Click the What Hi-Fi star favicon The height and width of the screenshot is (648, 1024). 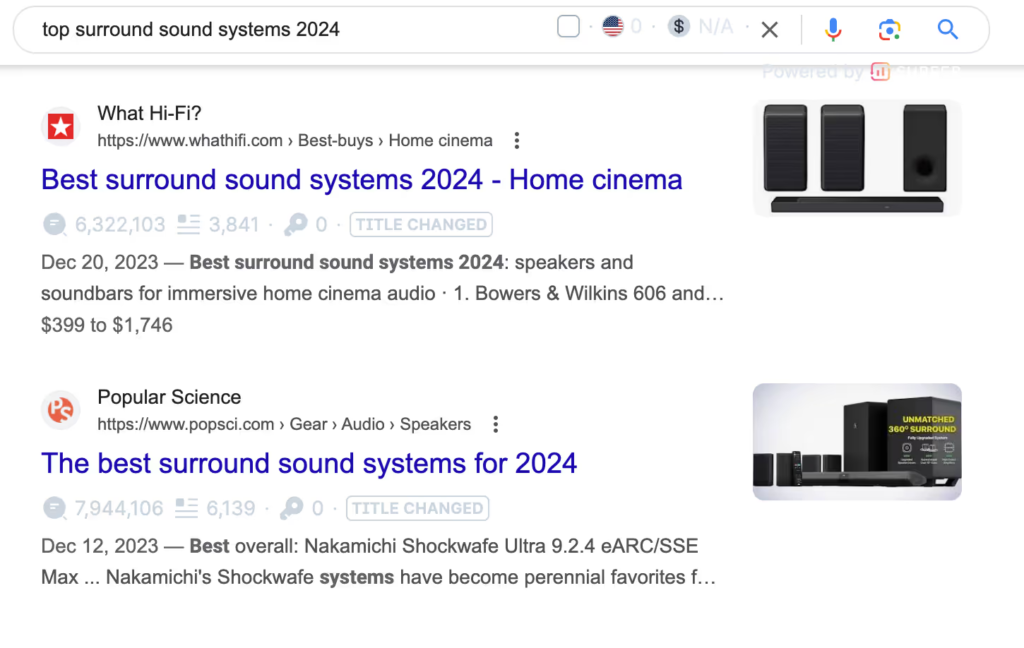61,126
